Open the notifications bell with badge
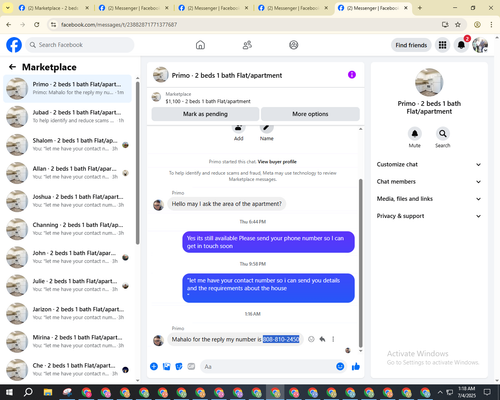The height and width of the screenshot is (400, 500). tap(461, 45)
